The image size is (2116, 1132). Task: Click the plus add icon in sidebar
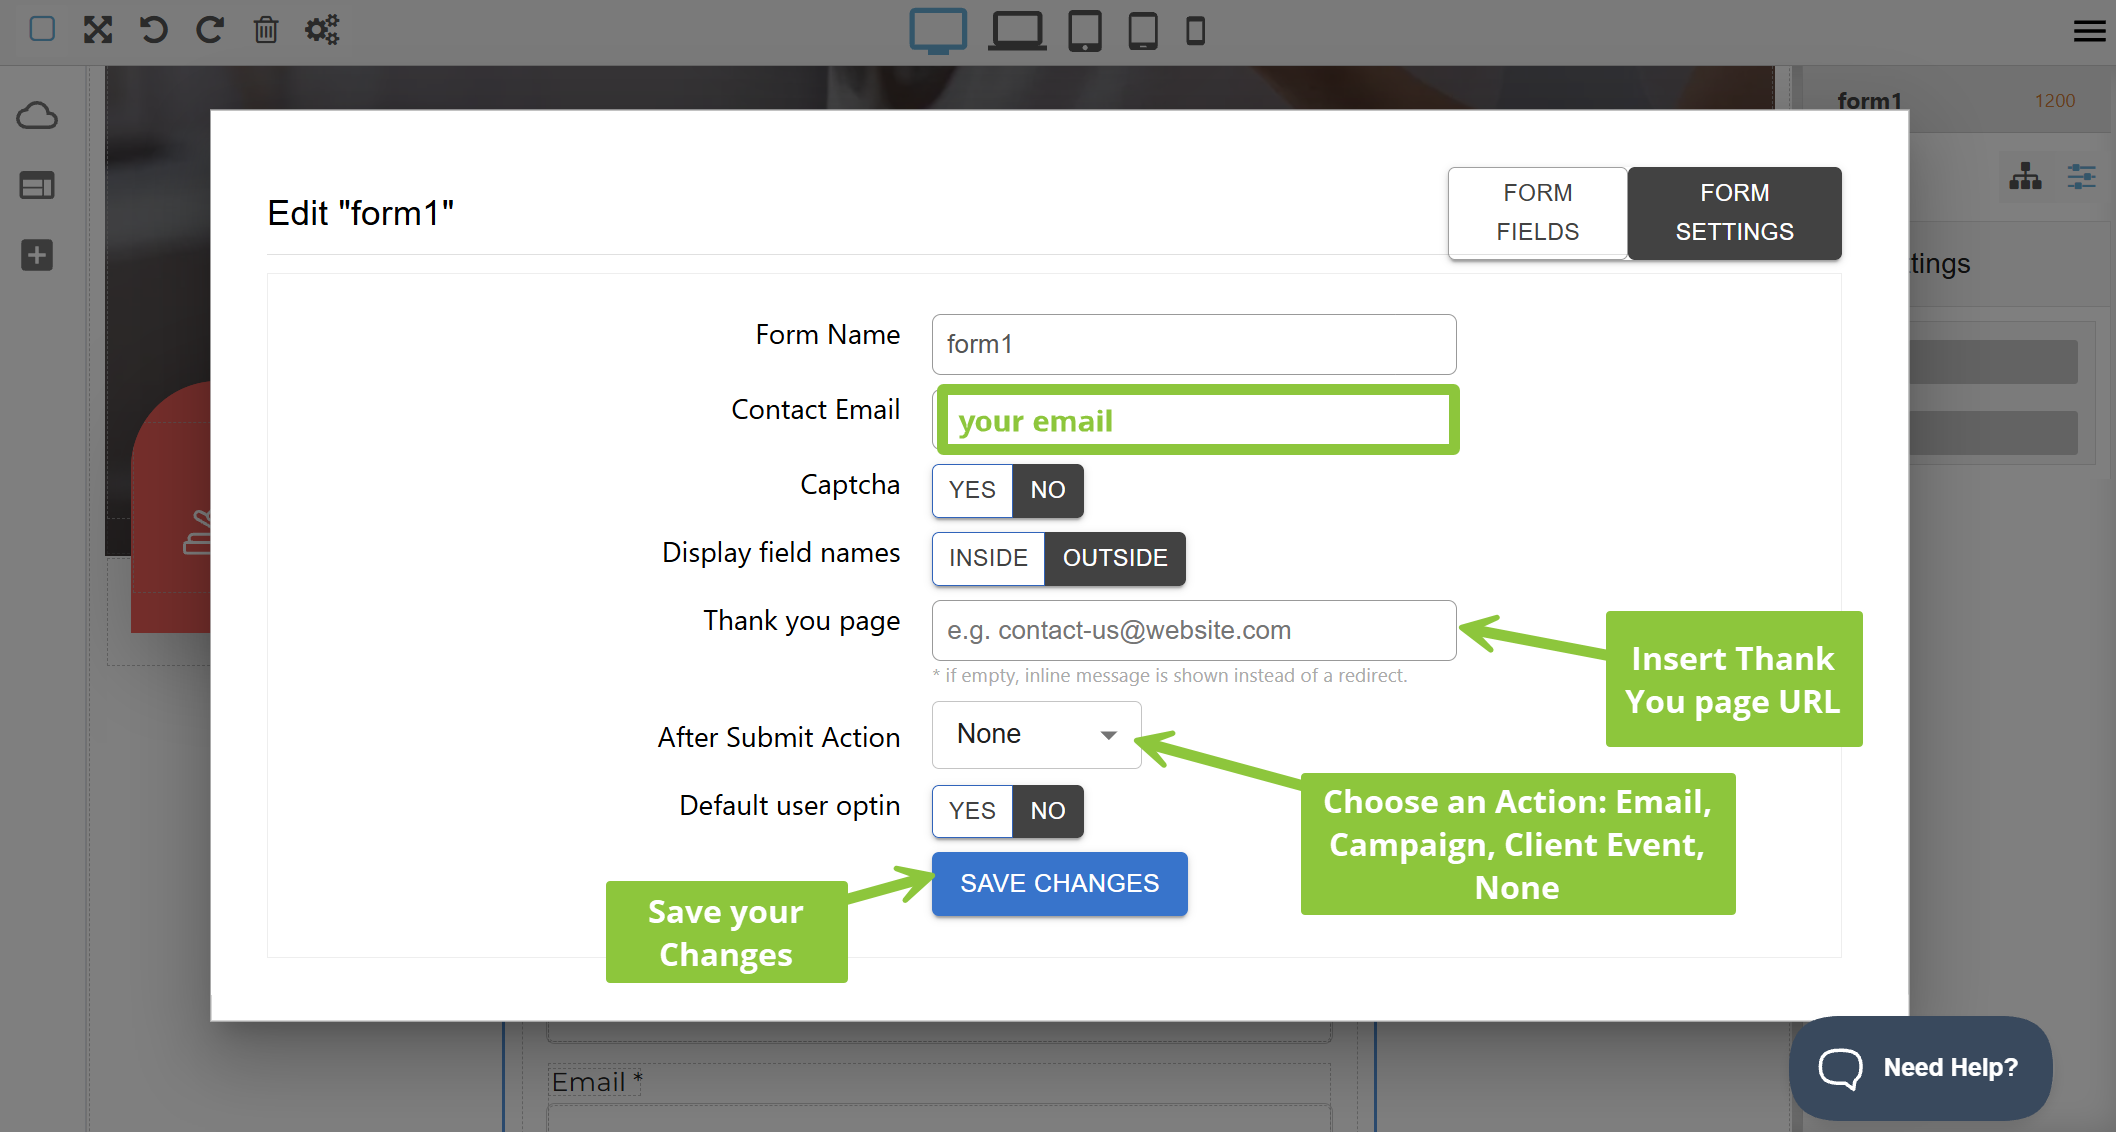(x=37, y=255)
